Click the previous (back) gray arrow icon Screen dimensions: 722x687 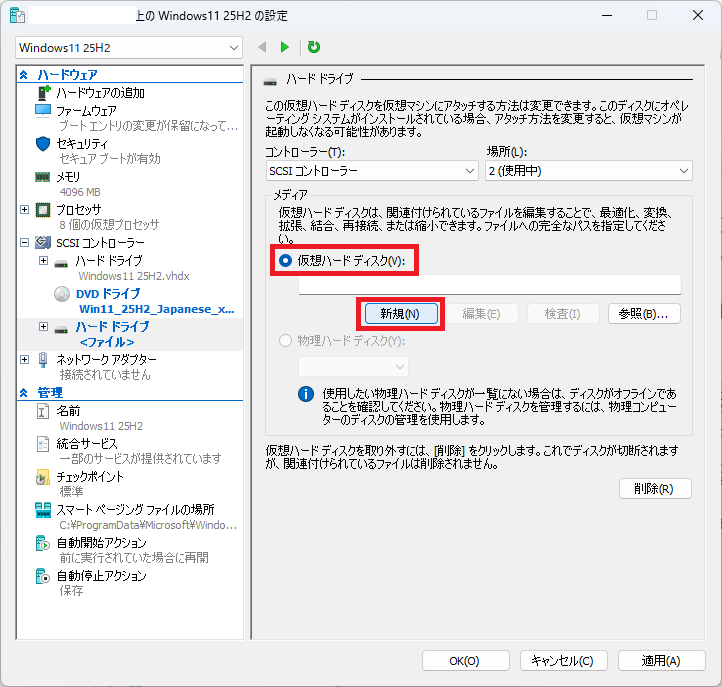tap(262, 47)
